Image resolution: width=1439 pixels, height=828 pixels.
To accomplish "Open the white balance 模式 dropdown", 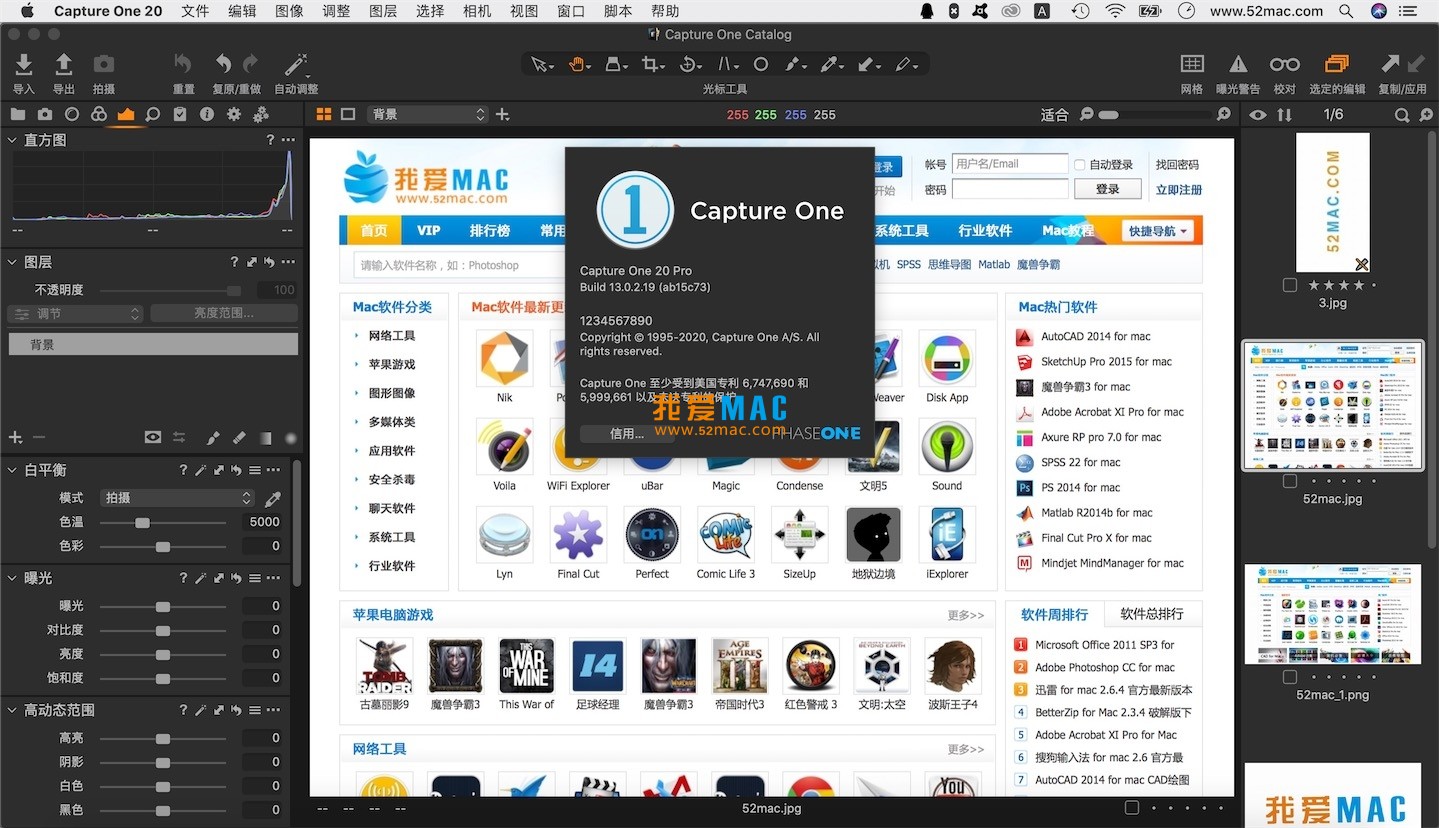I will 178,498.
